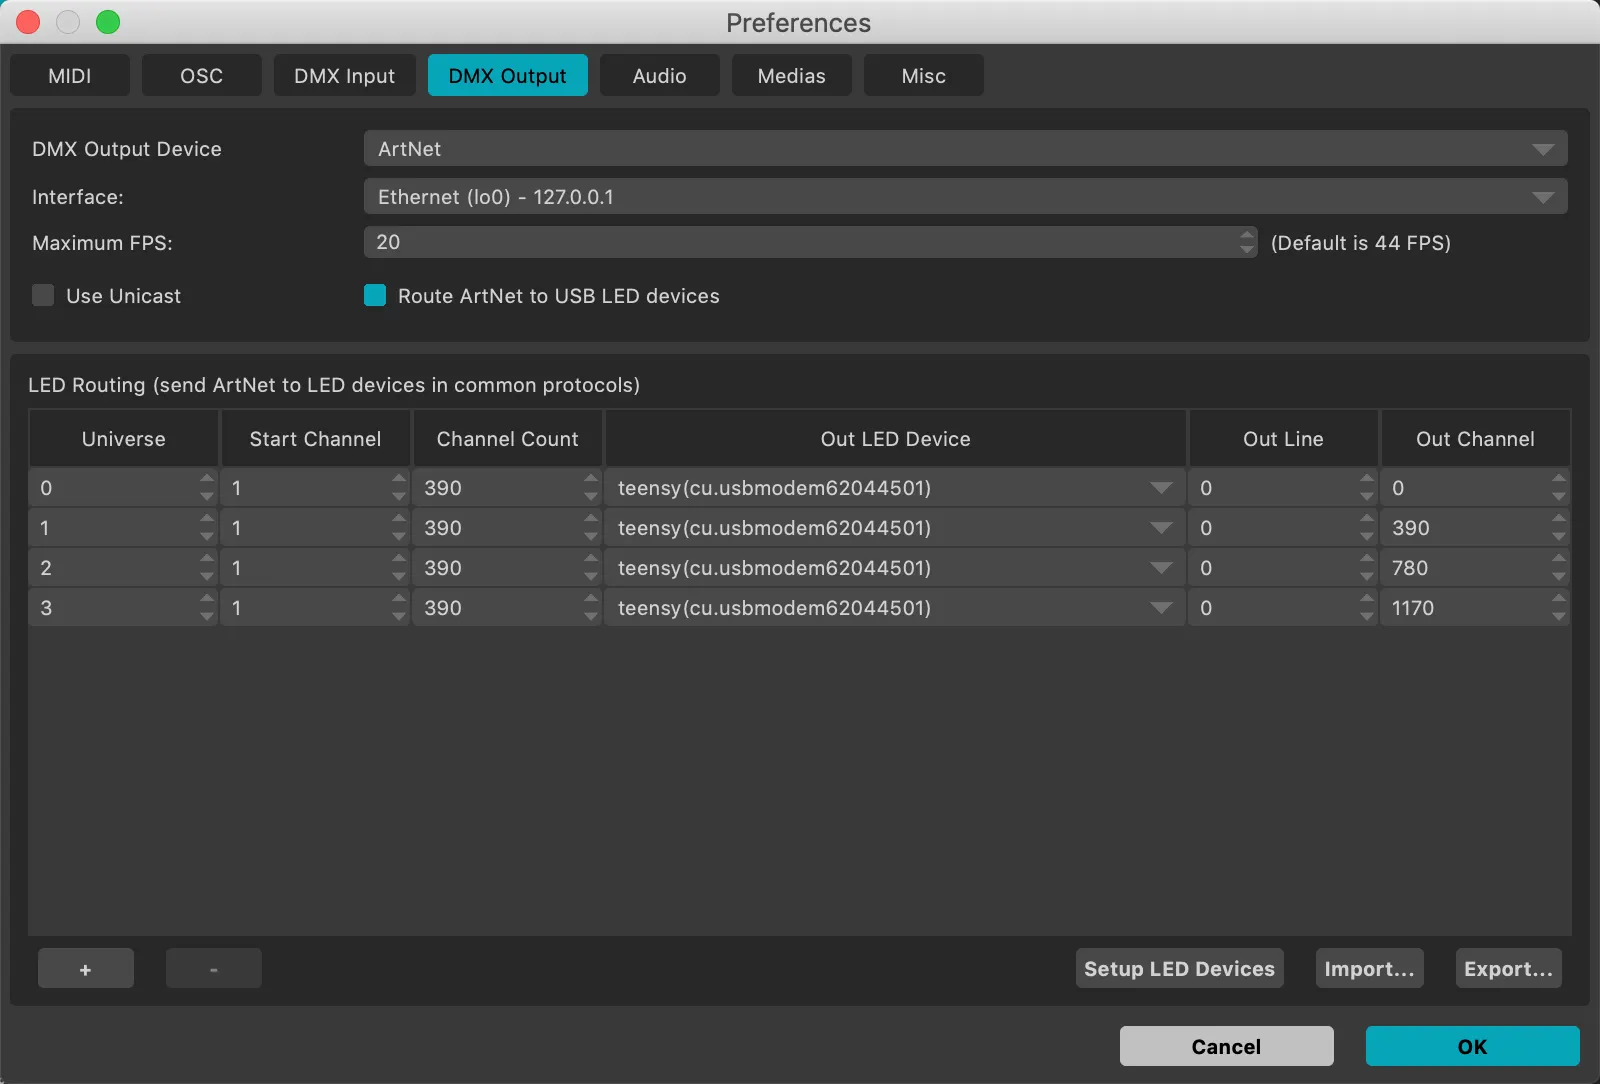Image resolution: width=1600 pixels, height=1084 pixels.
Task: Click the Channel Count column header
Action: [x=507, y=439]
